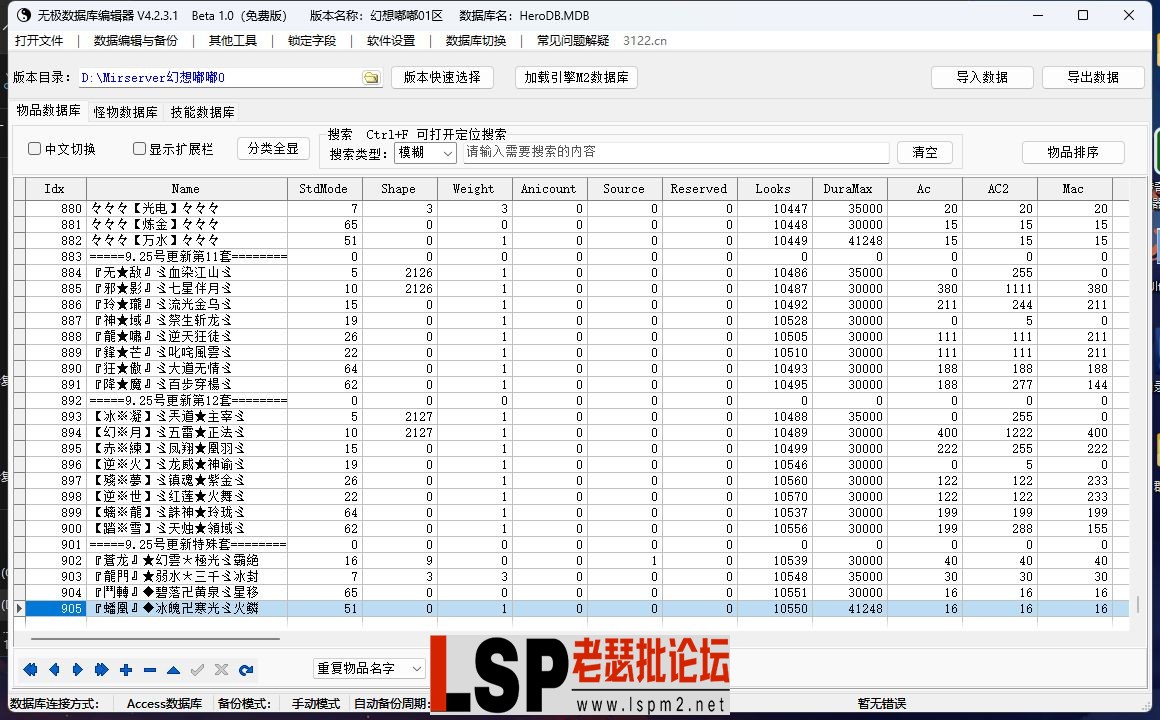Add a new record with the plus icon
The image size is (1160, 720).
126,670
